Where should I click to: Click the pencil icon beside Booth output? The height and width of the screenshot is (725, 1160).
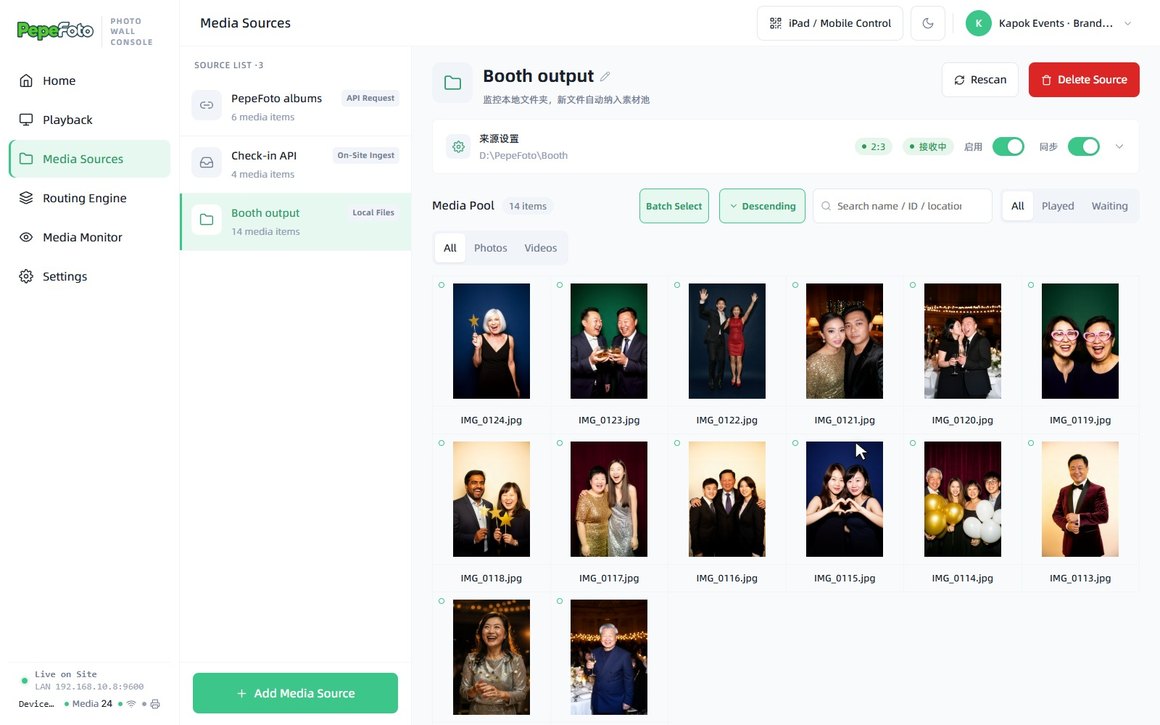(x=605, y=76)
